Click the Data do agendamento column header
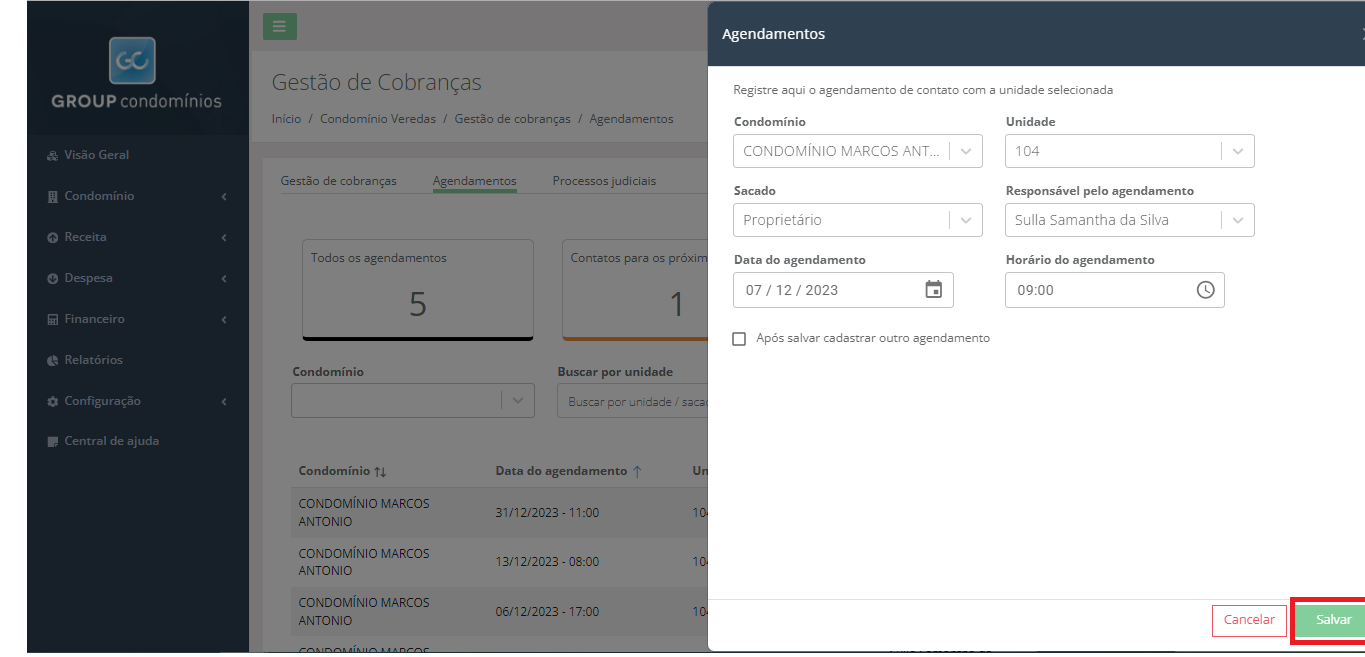1365x657 pixels. click(561, 471)
